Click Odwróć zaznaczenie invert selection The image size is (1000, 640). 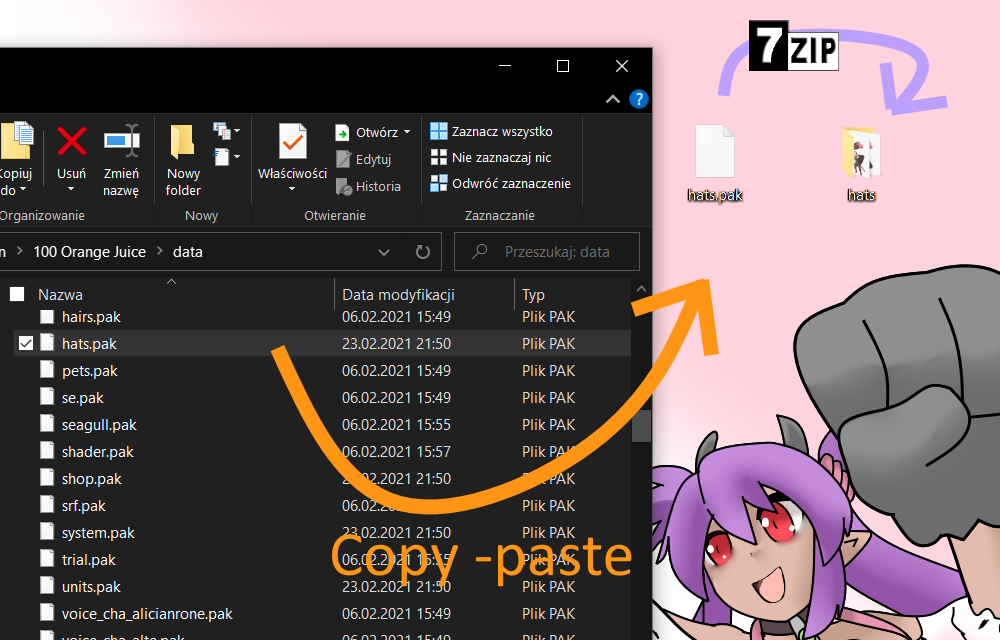click(501, 184)
